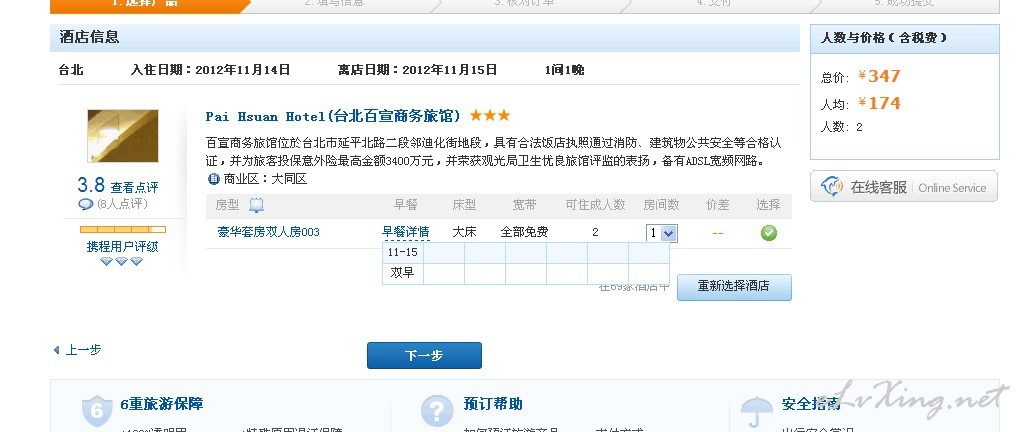Click the 携程用户评级 diamond icons
The height and width of the screenshot is (432, 1020).
click(x=122, y=261)
